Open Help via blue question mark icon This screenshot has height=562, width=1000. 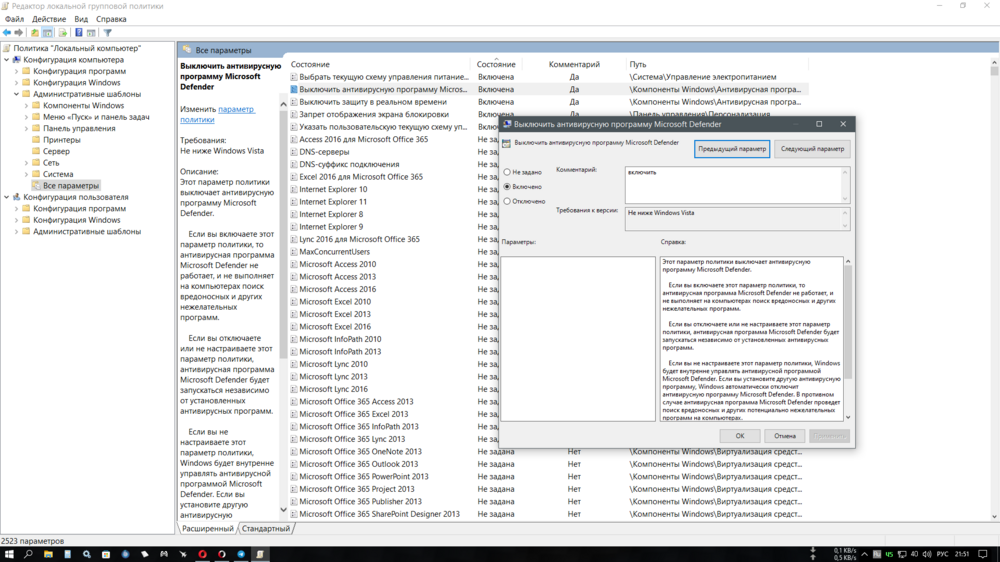point(78,33)
